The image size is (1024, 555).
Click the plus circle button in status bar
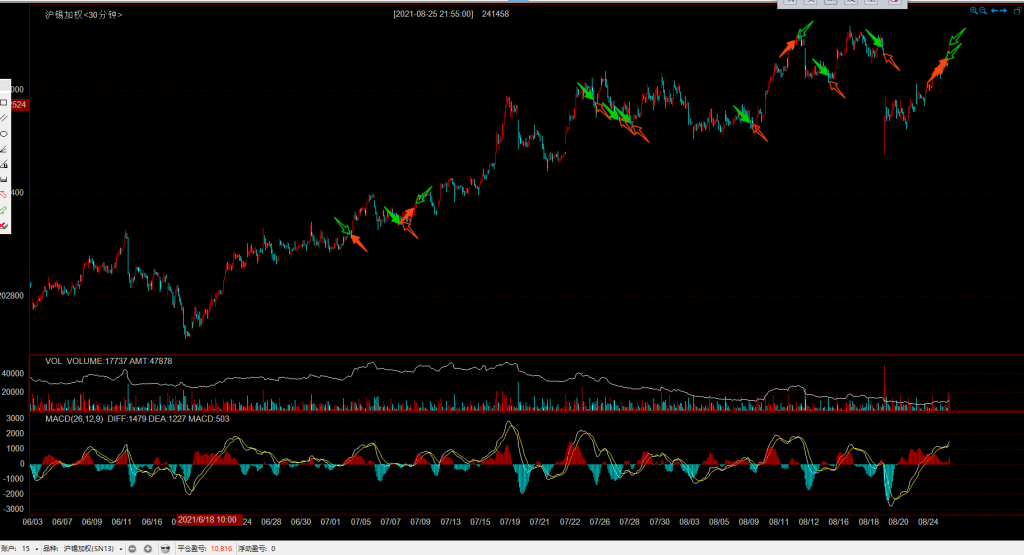[148, 548]
